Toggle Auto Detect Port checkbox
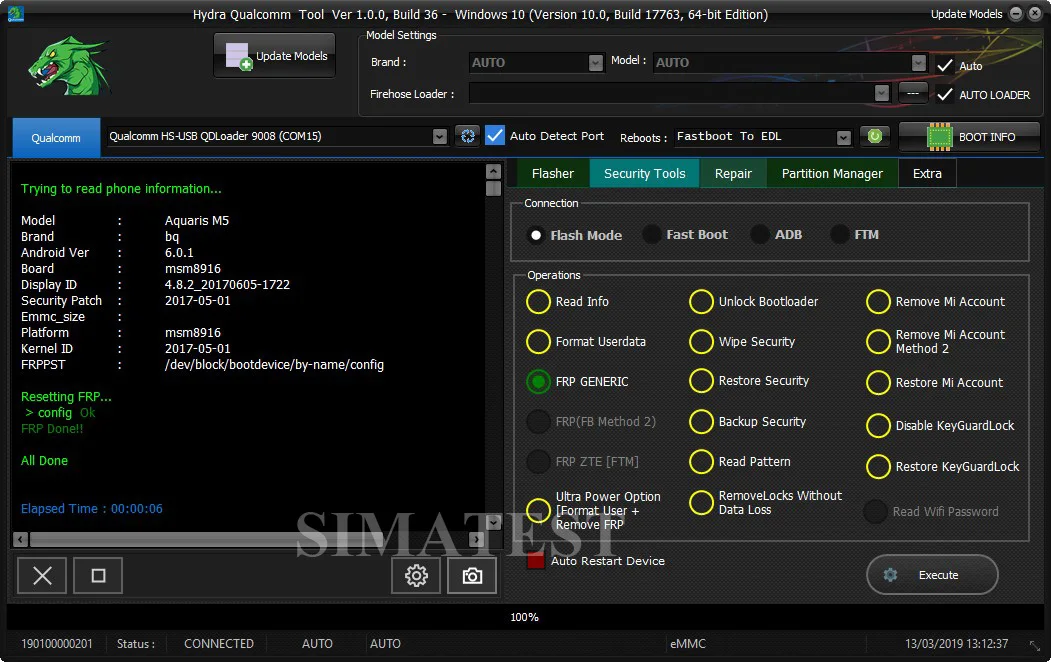The height and width of the screenshot is (662, 1051). (495, 136)
